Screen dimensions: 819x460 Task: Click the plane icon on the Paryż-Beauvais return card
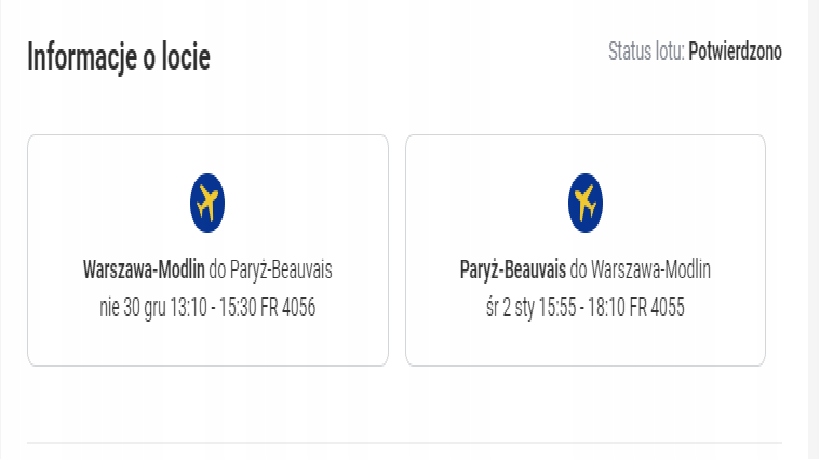coord(585,203)
